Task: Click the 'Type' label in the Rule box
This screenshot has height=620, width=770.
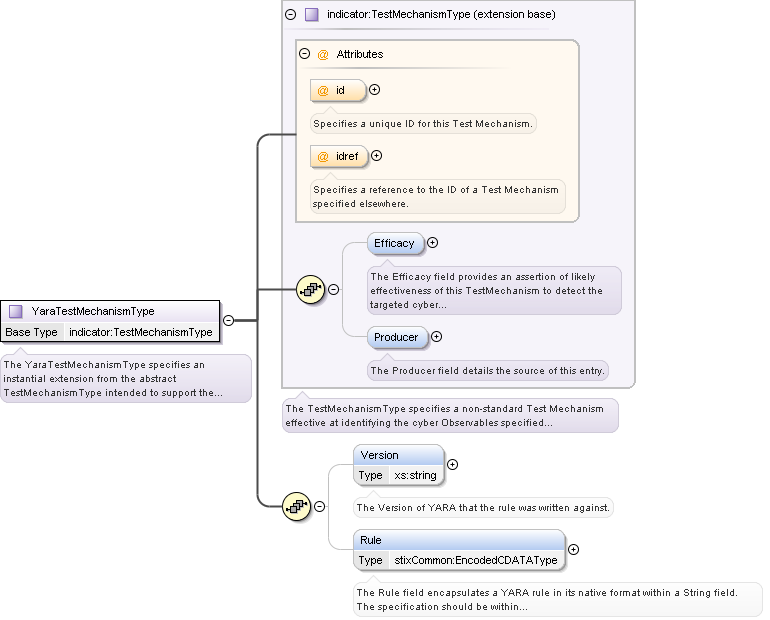Action: tap(371, 560)
